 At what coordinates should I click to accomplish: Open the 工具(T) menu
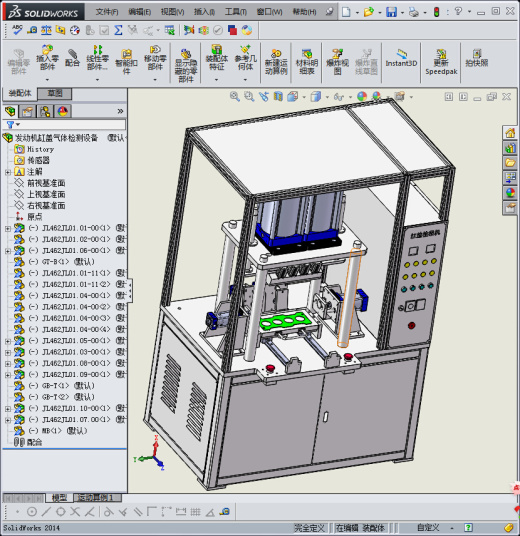point(236,12)
